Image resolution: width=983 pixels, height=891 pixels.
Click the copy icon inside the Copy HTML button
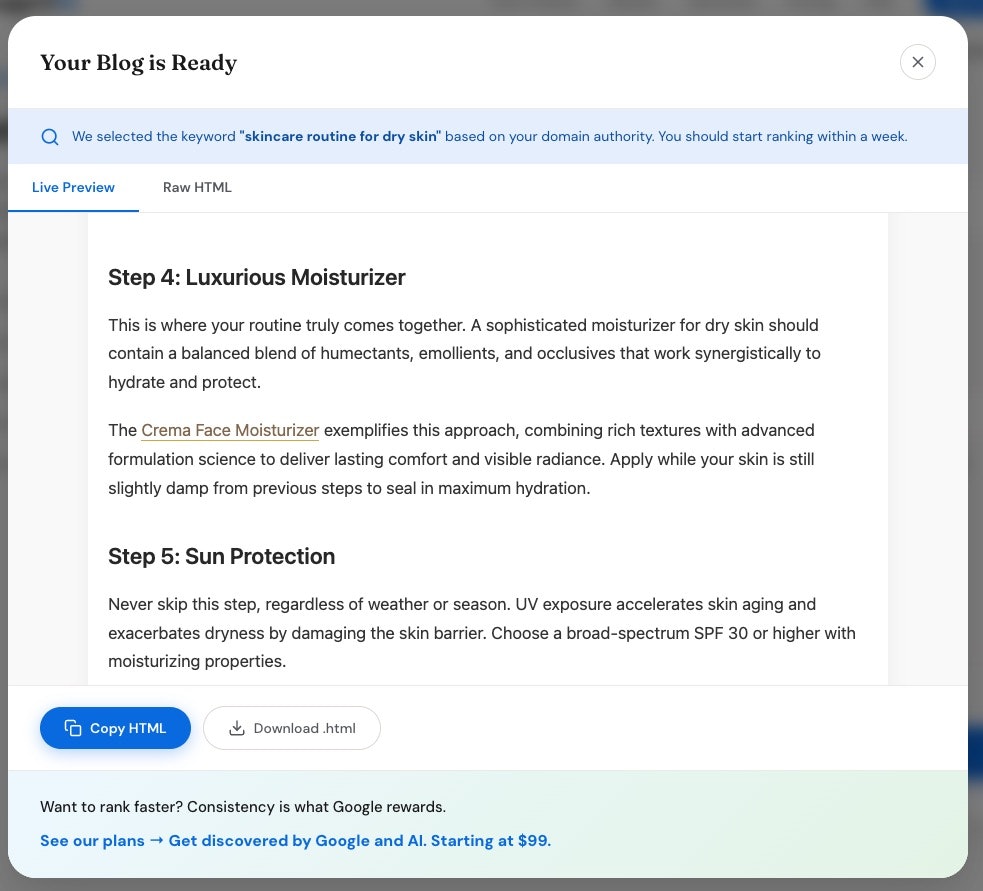tap(73, 728)
